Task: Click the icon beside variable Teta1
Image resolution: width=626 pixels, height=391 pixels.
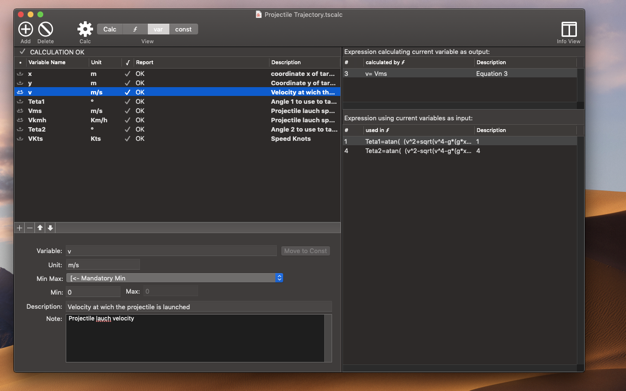Action: (x=20, y=101)
